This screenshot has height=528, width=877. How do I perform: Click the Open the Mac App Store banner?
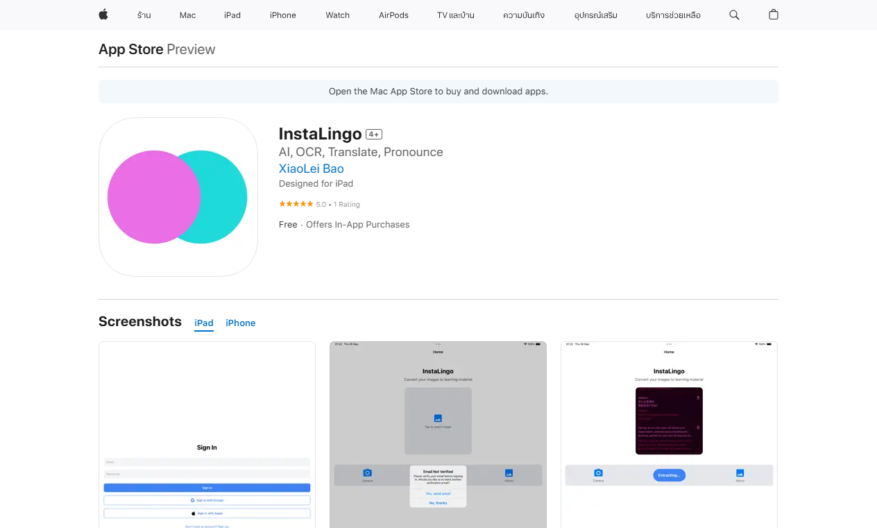coord(438,91)
